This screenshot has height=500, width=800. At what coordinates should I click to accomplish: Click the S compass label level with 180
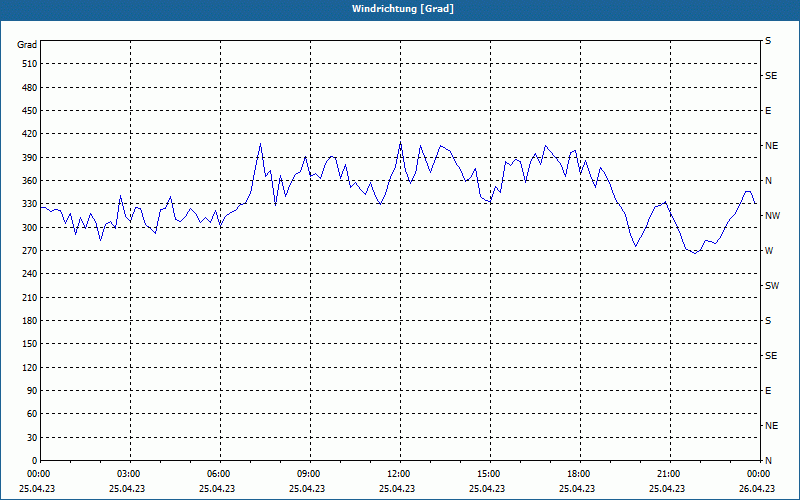(x=768, y=321)
